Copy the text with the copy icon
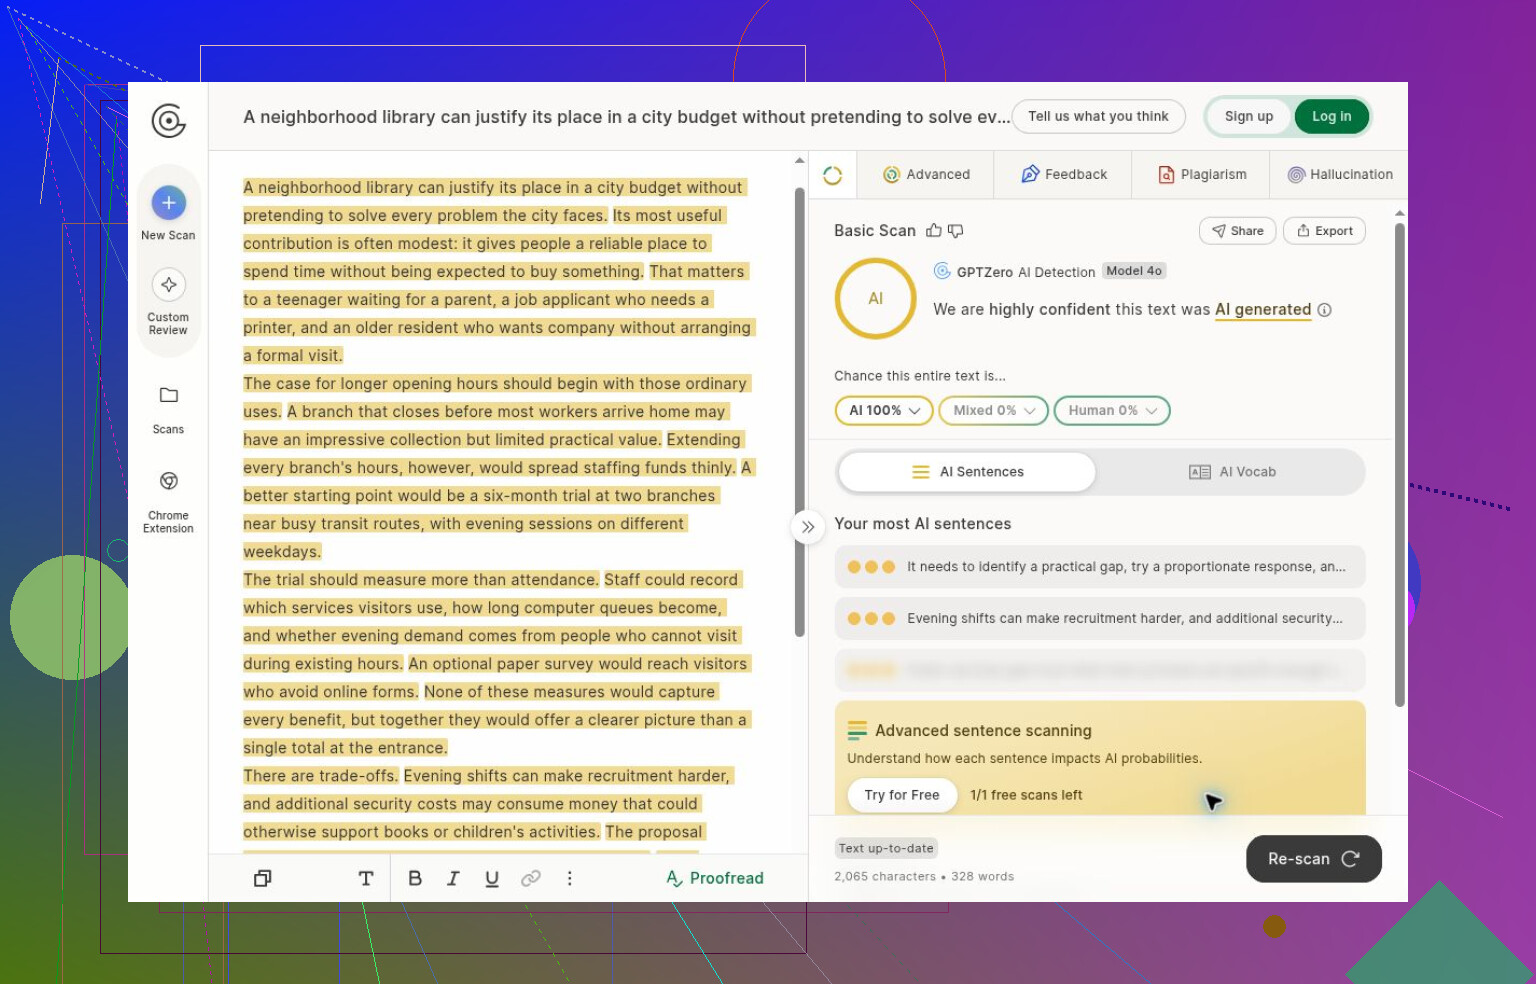The width and height of the screenshot is (1536, 984). click(x=263, y=878)
